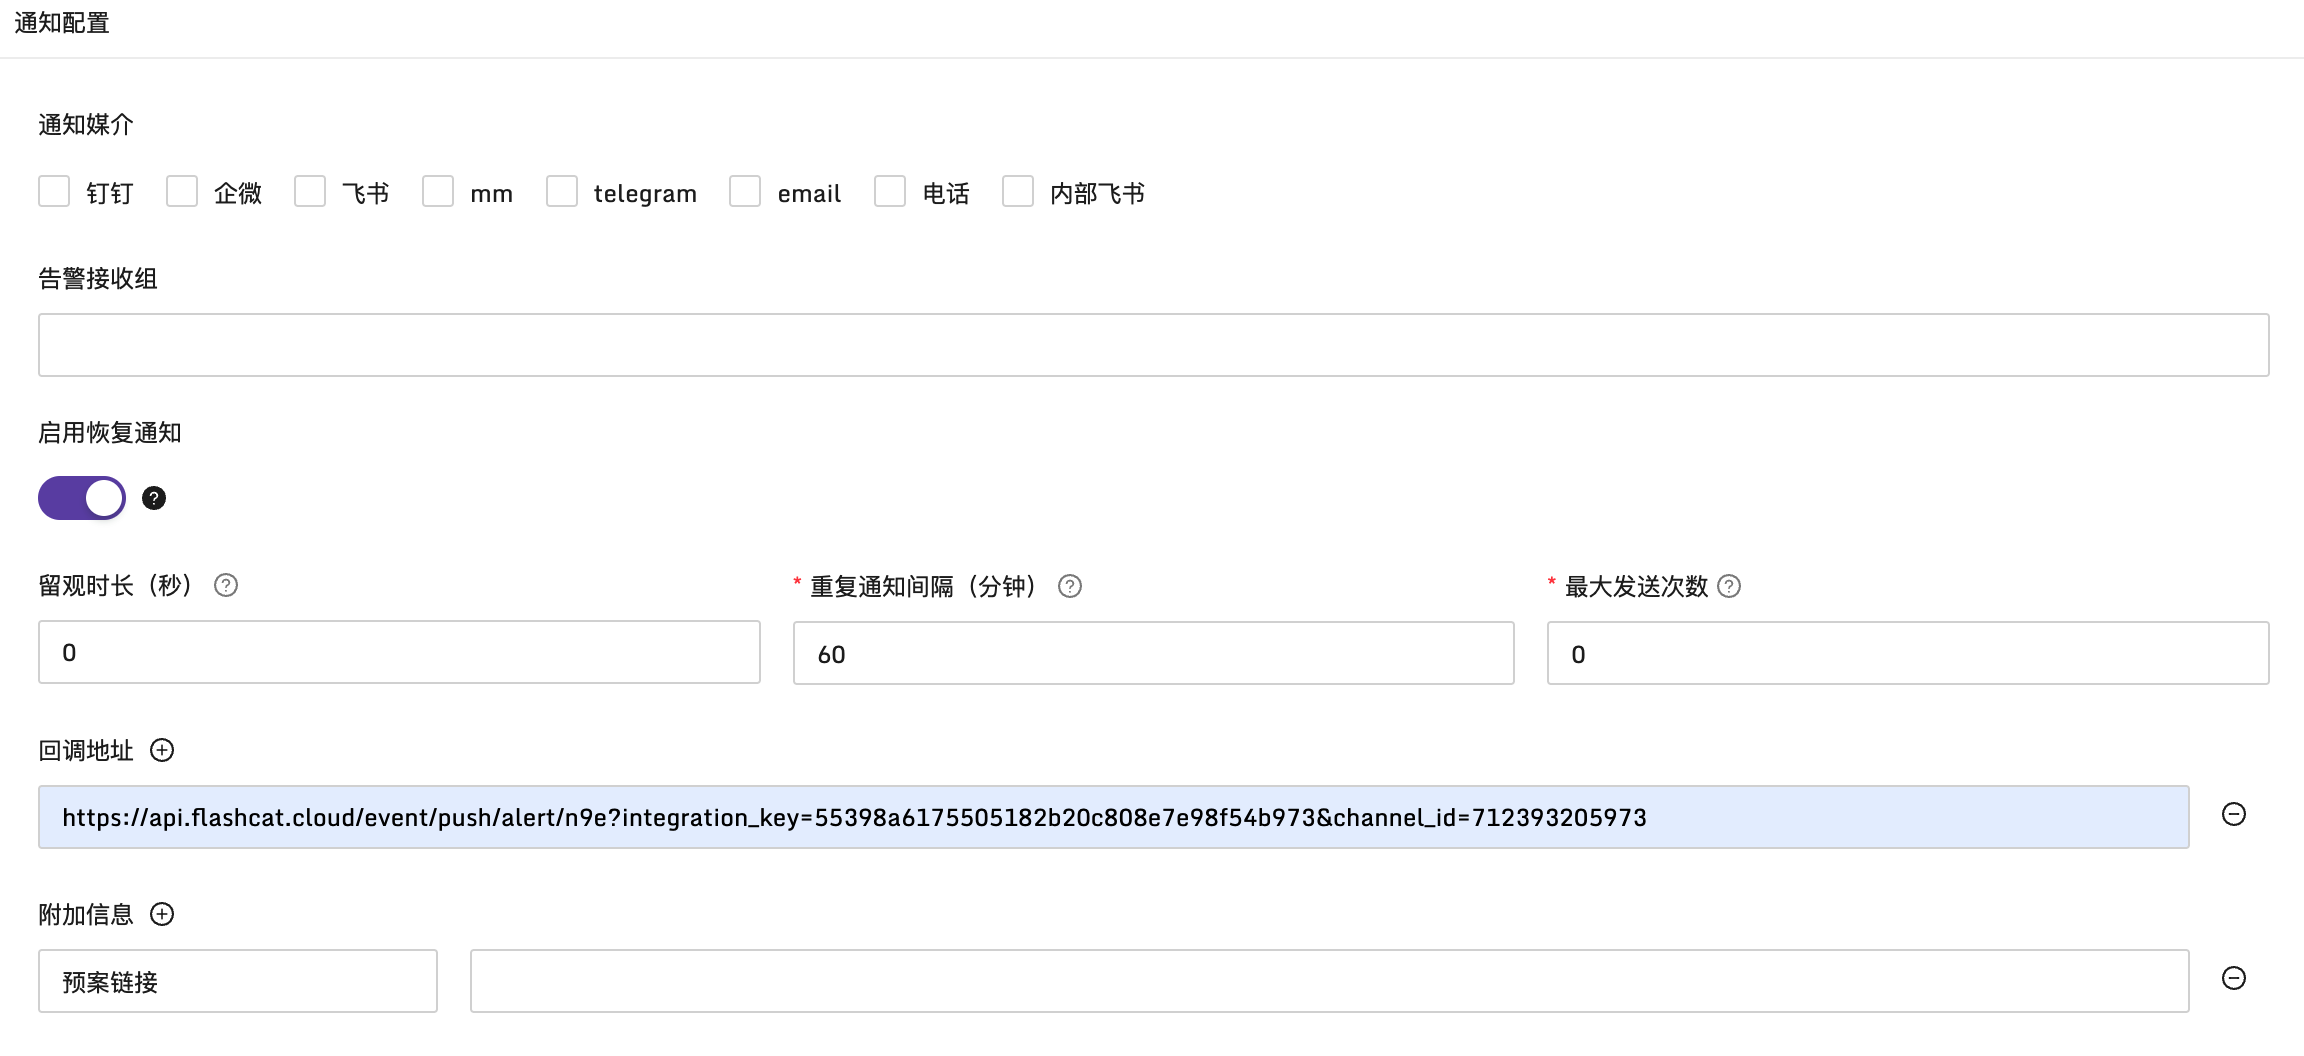Select the telegram notification checkbox
Screen dimensions: 2304x1056
[x=561, y=191]
